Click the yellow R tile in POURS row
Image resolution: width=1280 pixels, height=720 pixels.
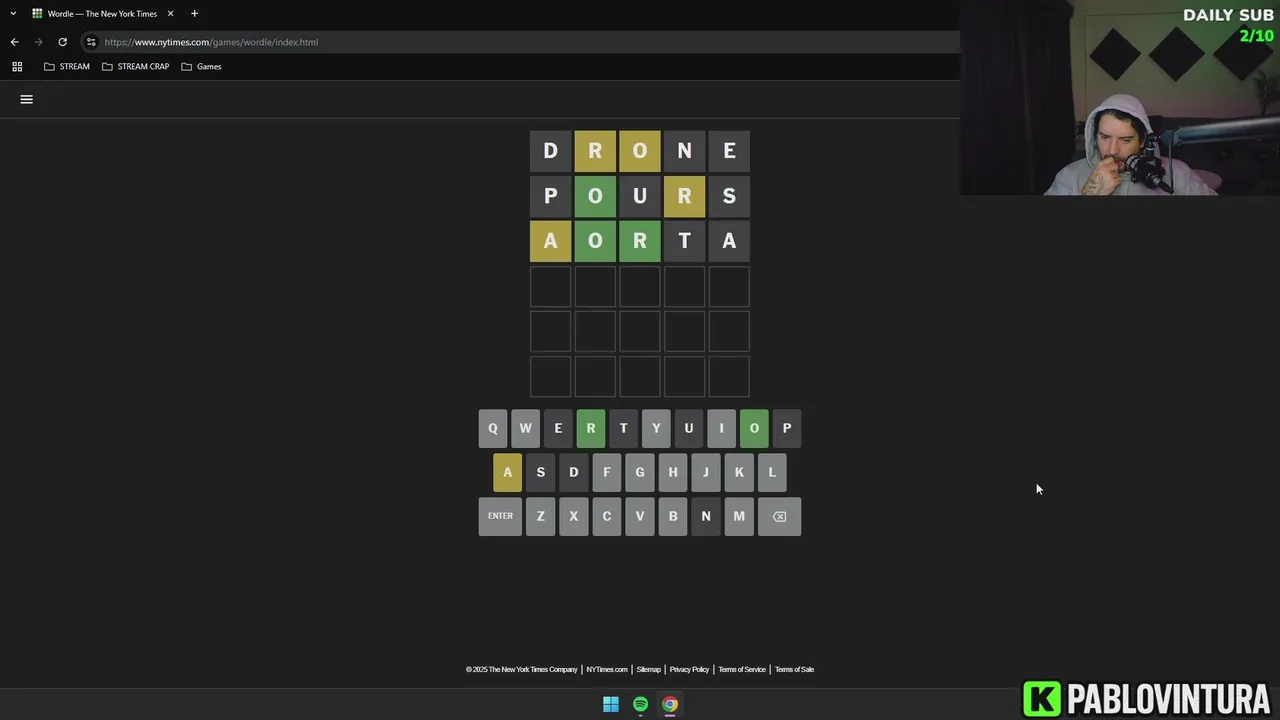tap(684, 196)
